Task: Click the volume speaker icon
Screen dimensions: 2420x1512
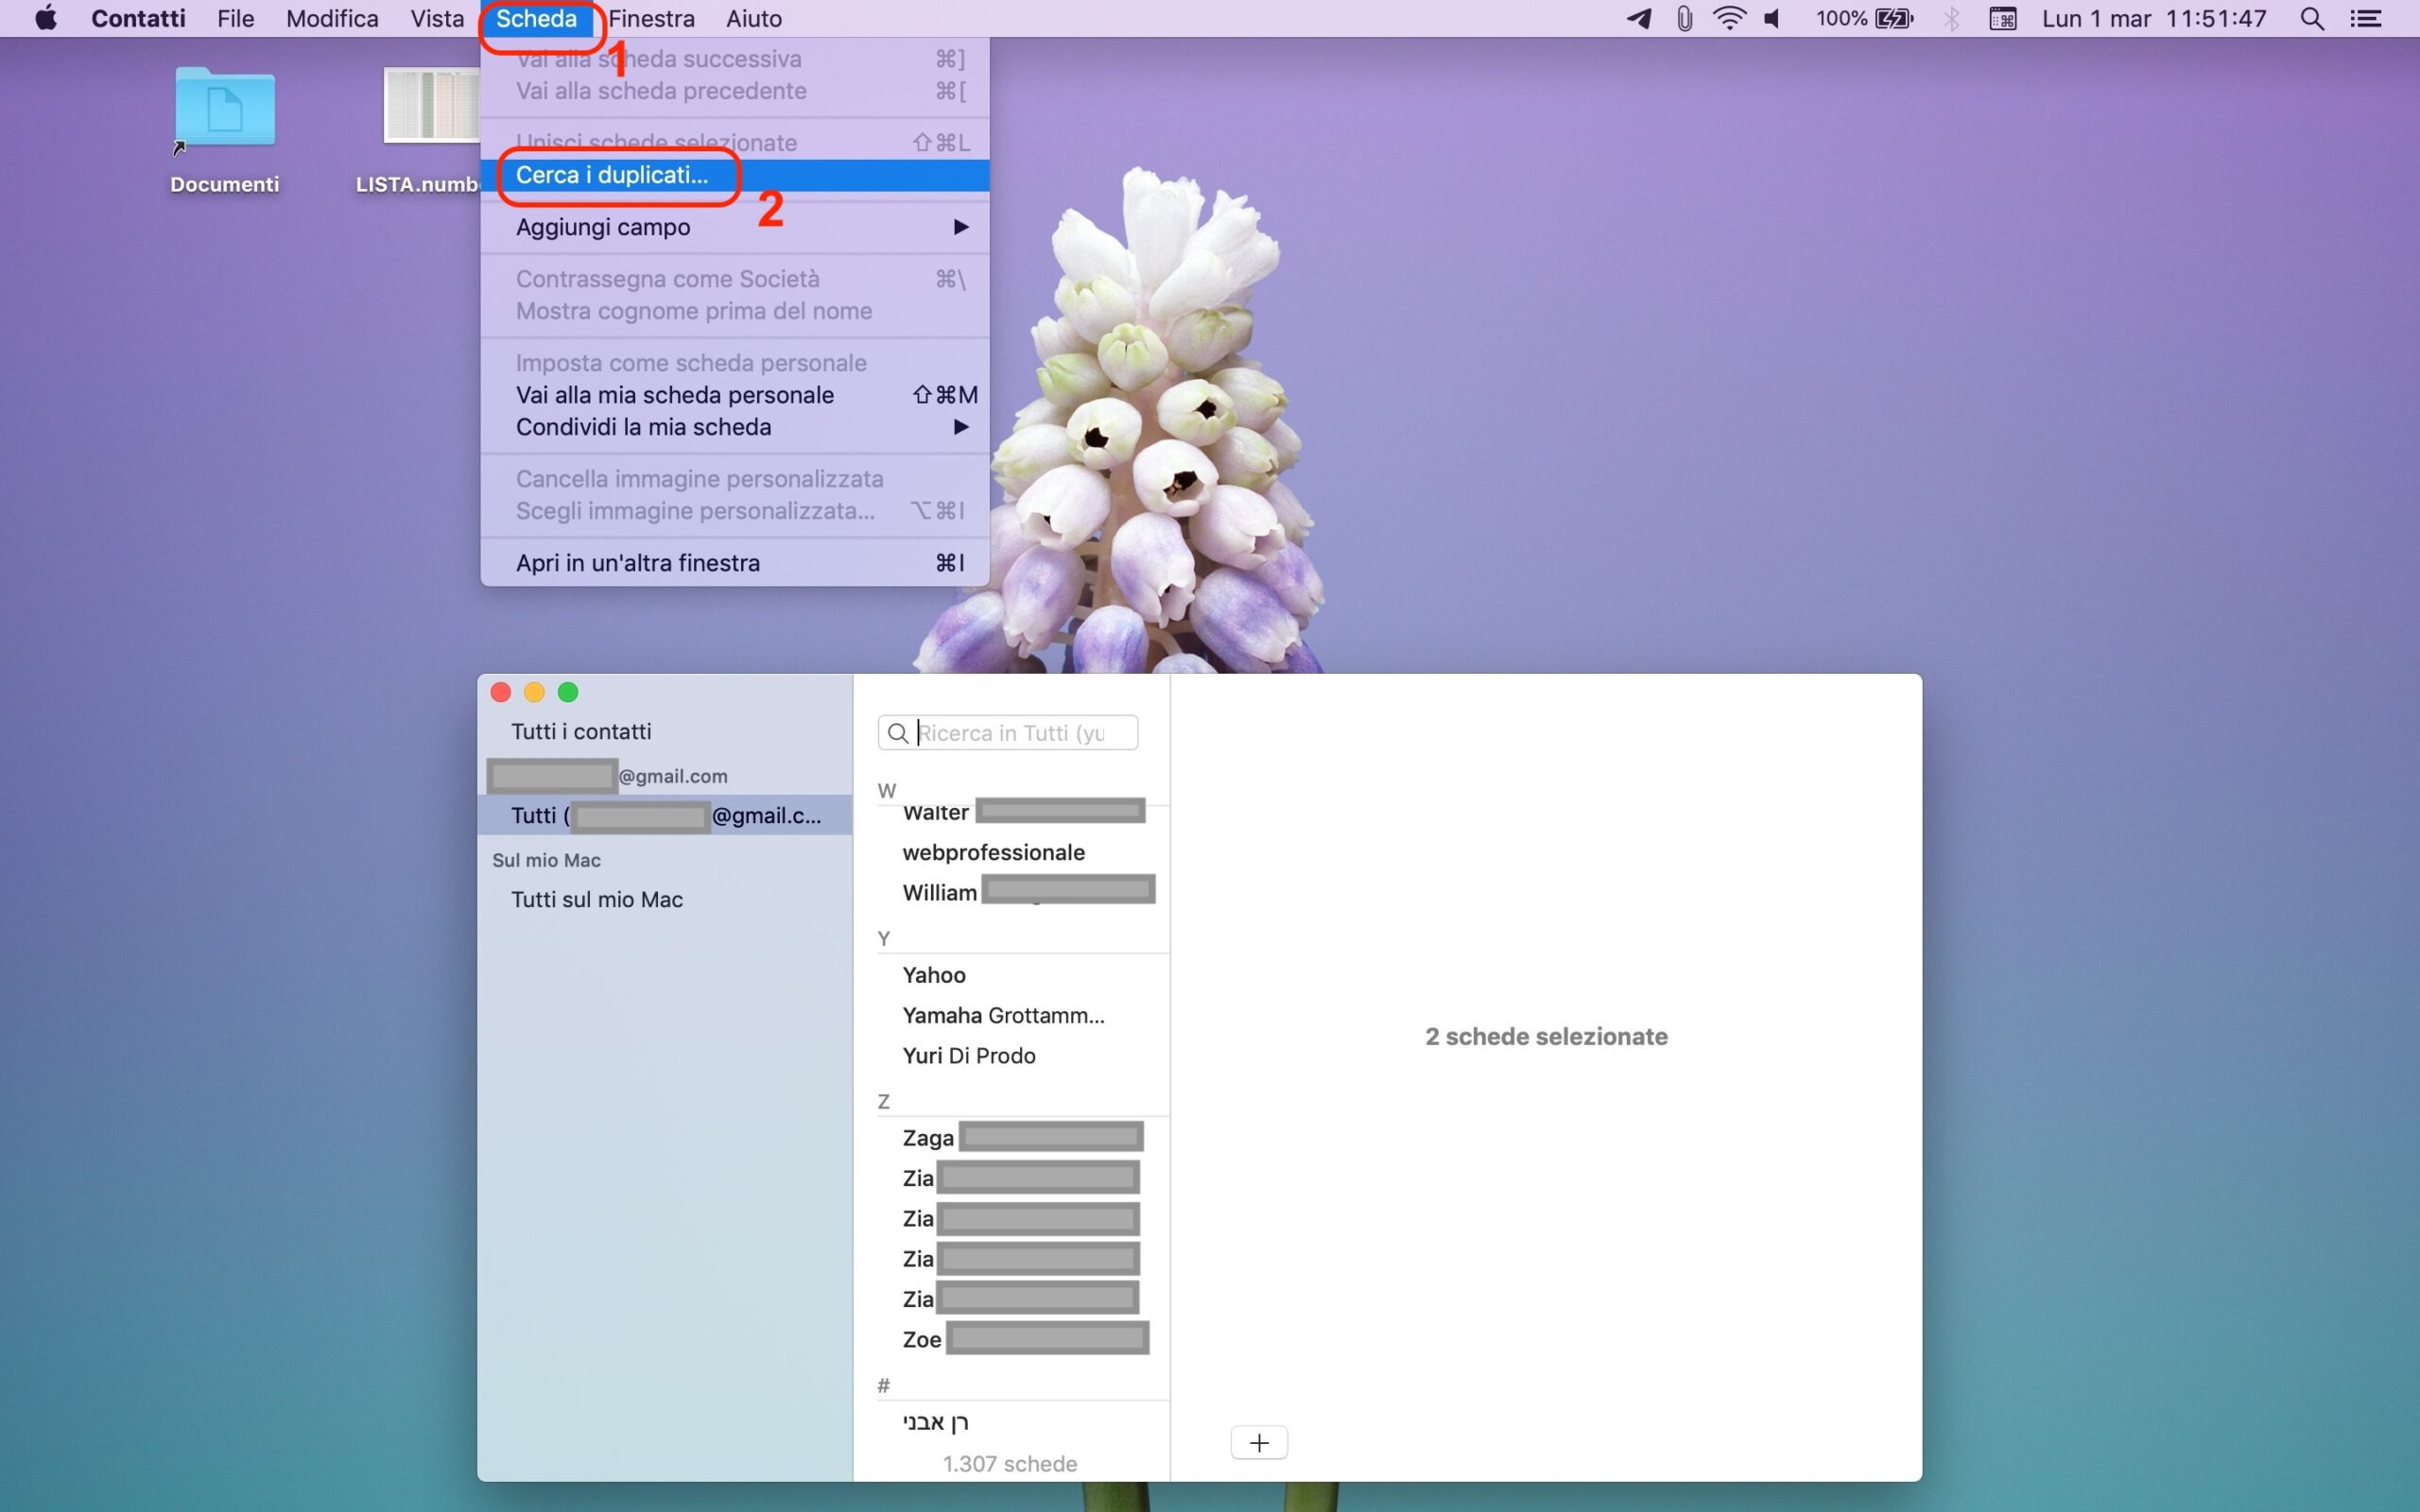Action: pos(1772,18)
